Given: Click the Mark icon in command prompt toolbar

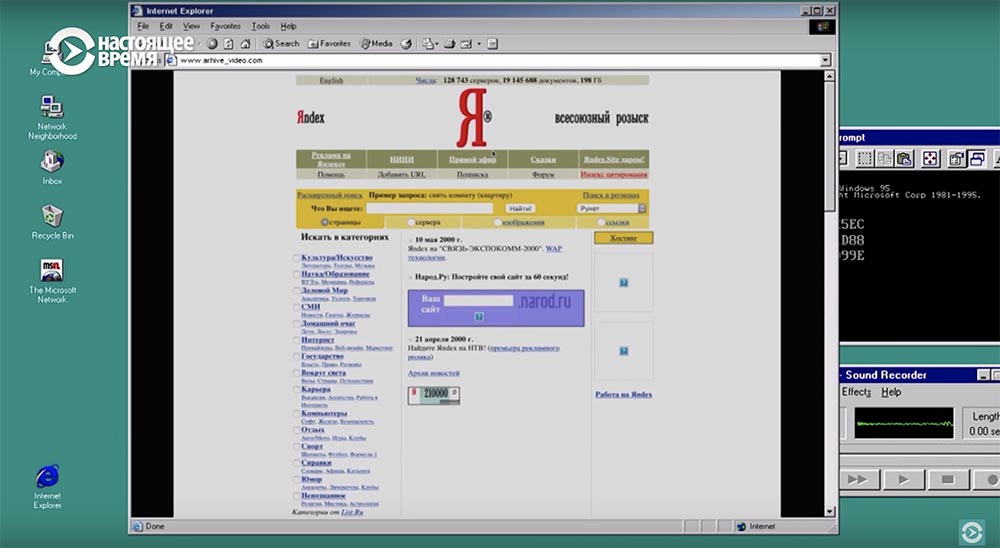Looking at the screenshot, I should pos(864,159).
